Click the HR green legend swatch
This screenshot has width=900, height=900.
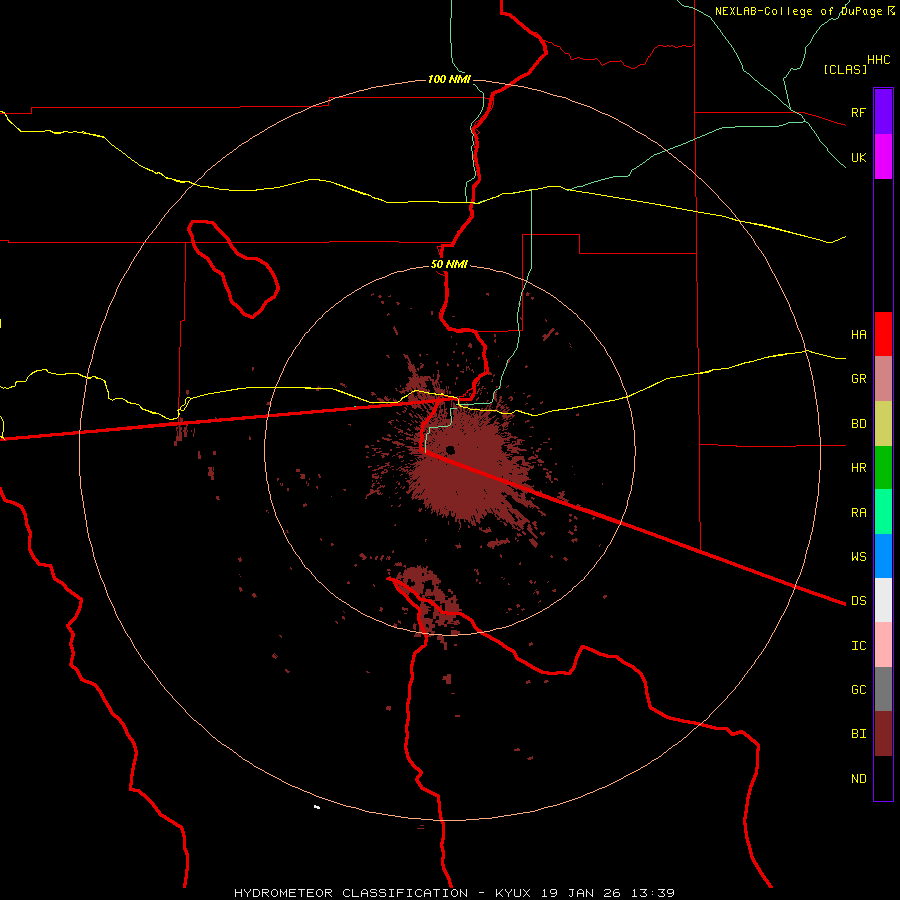883,467
